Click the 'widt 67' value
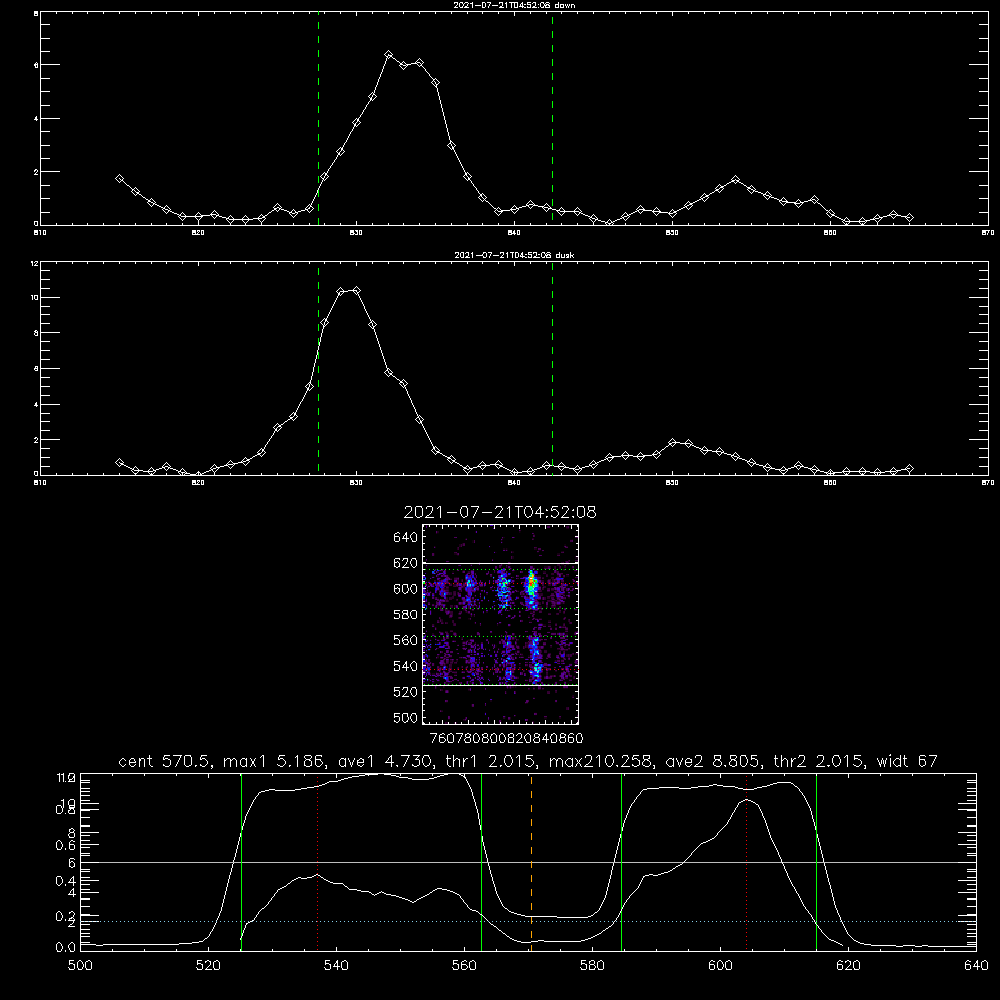Image resolution: width=1000 pixels, height=1000 pixels. pyautogui.click(x=909, y=761)
